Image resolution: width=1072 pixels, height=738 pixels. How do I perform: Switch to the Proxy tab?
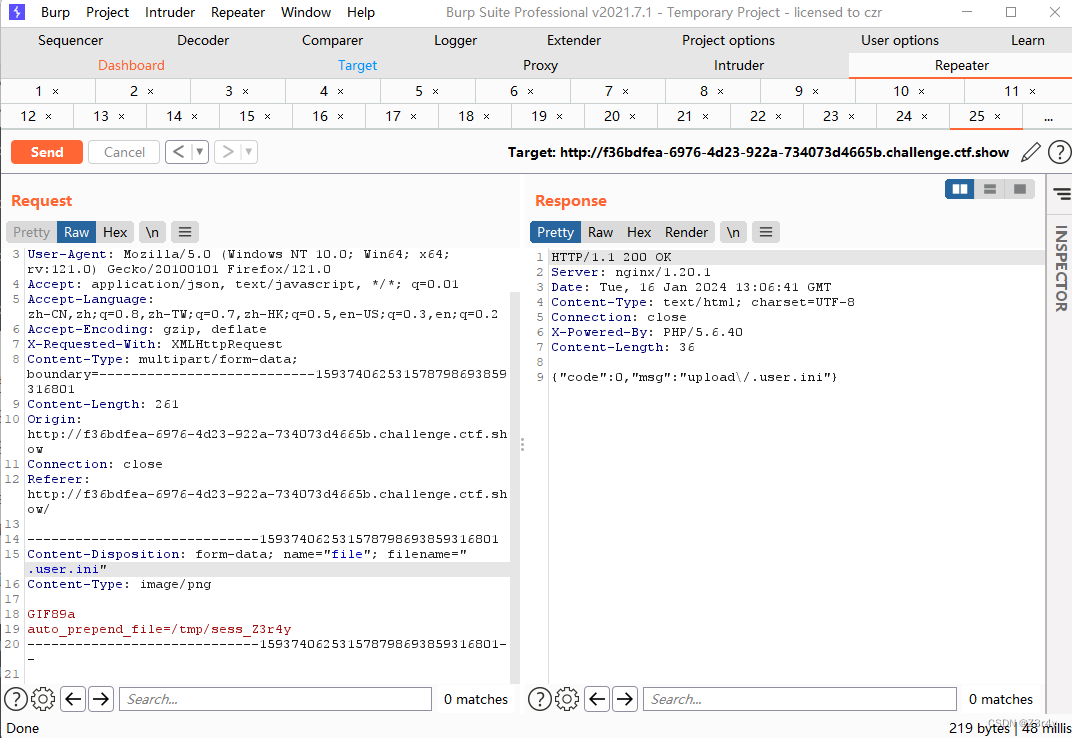[540, 65]
